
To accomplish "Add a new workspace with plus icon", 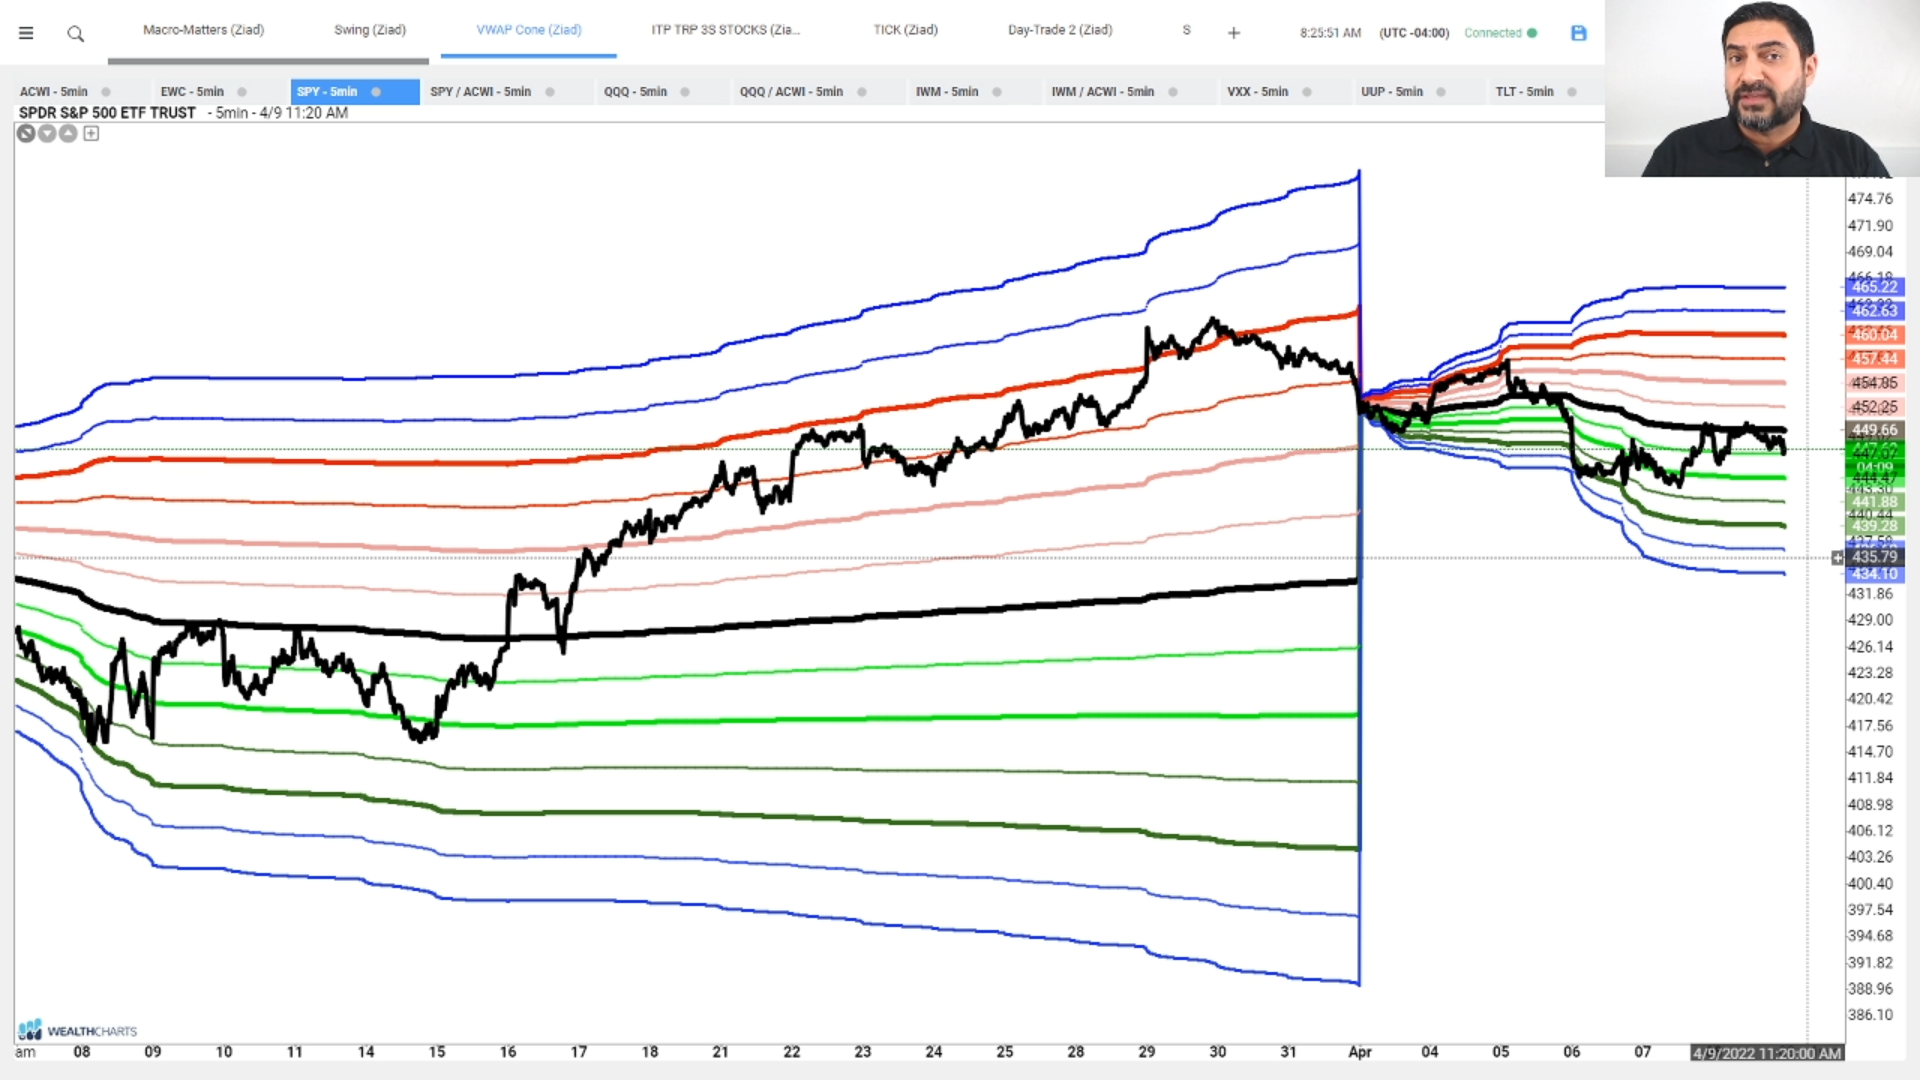I will coord(1234,33).
